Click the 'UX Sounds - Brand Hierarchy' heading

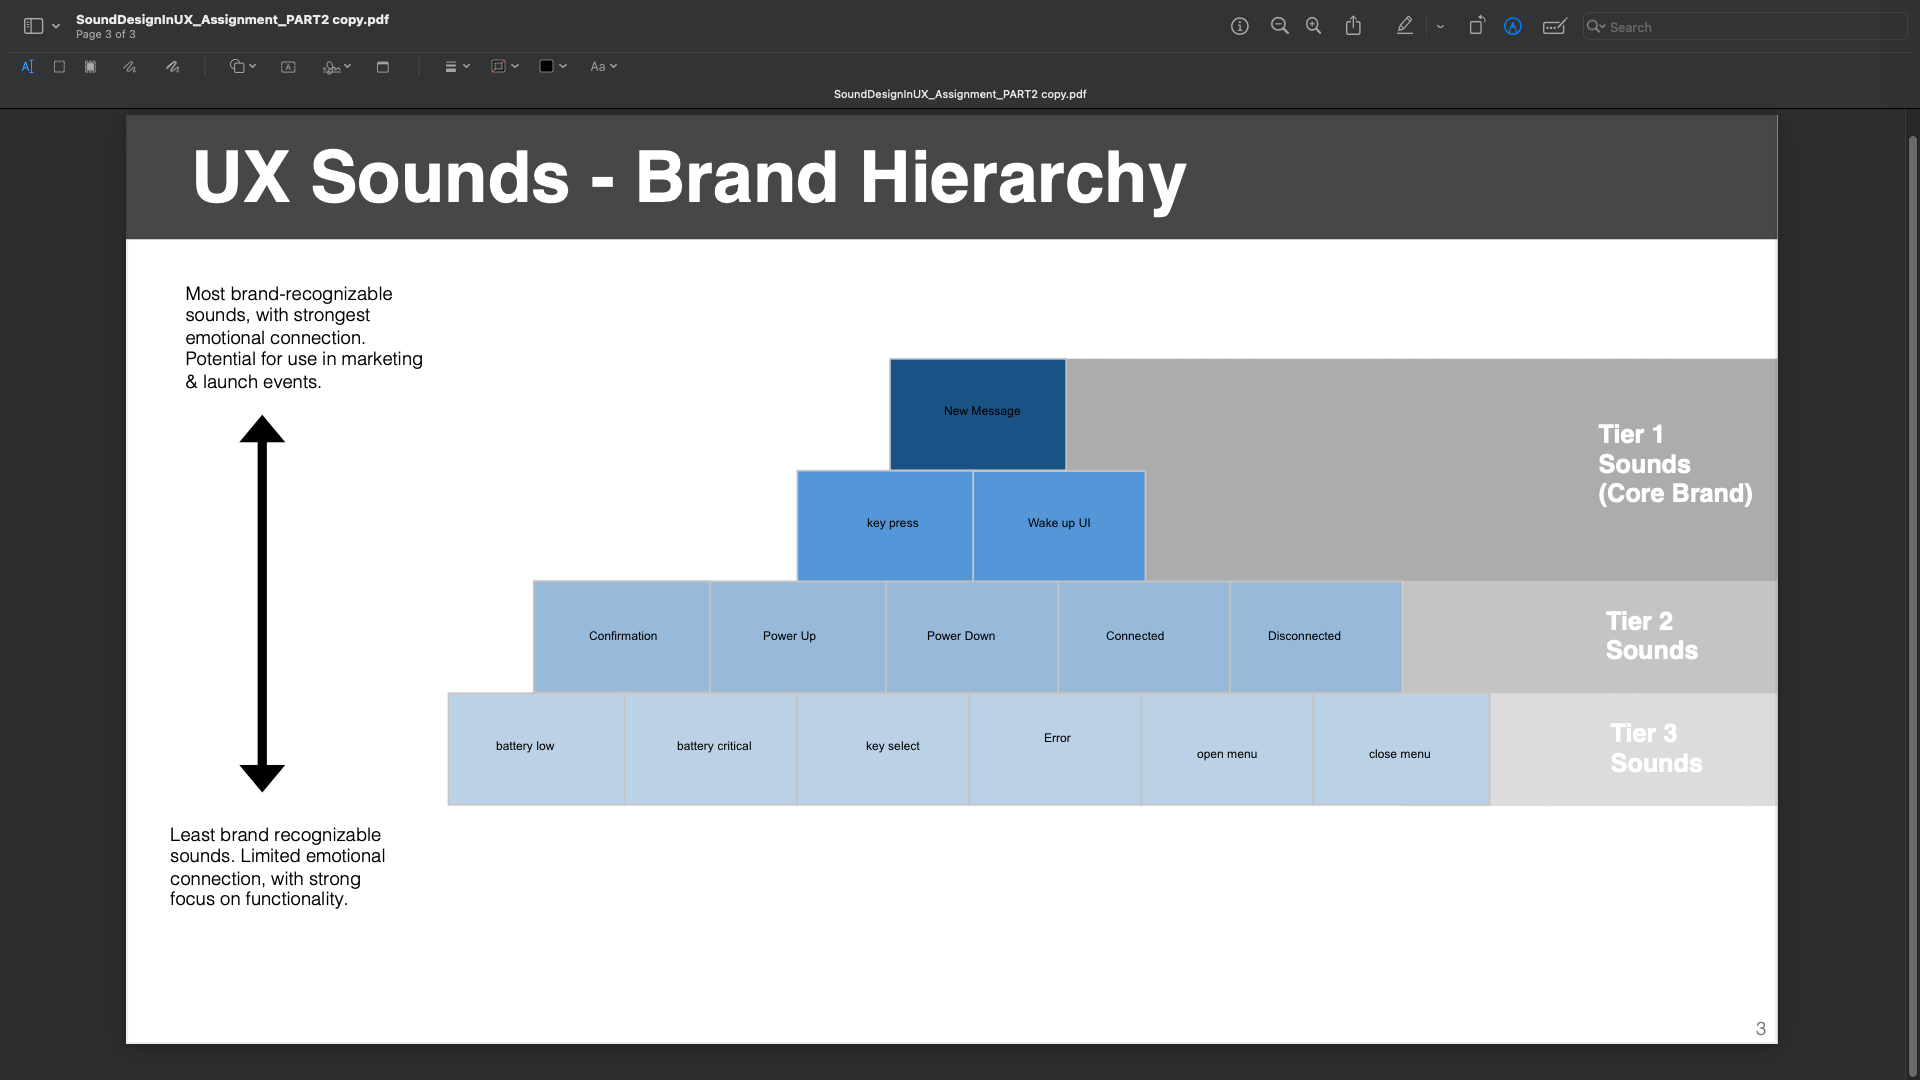pos(689,177)
